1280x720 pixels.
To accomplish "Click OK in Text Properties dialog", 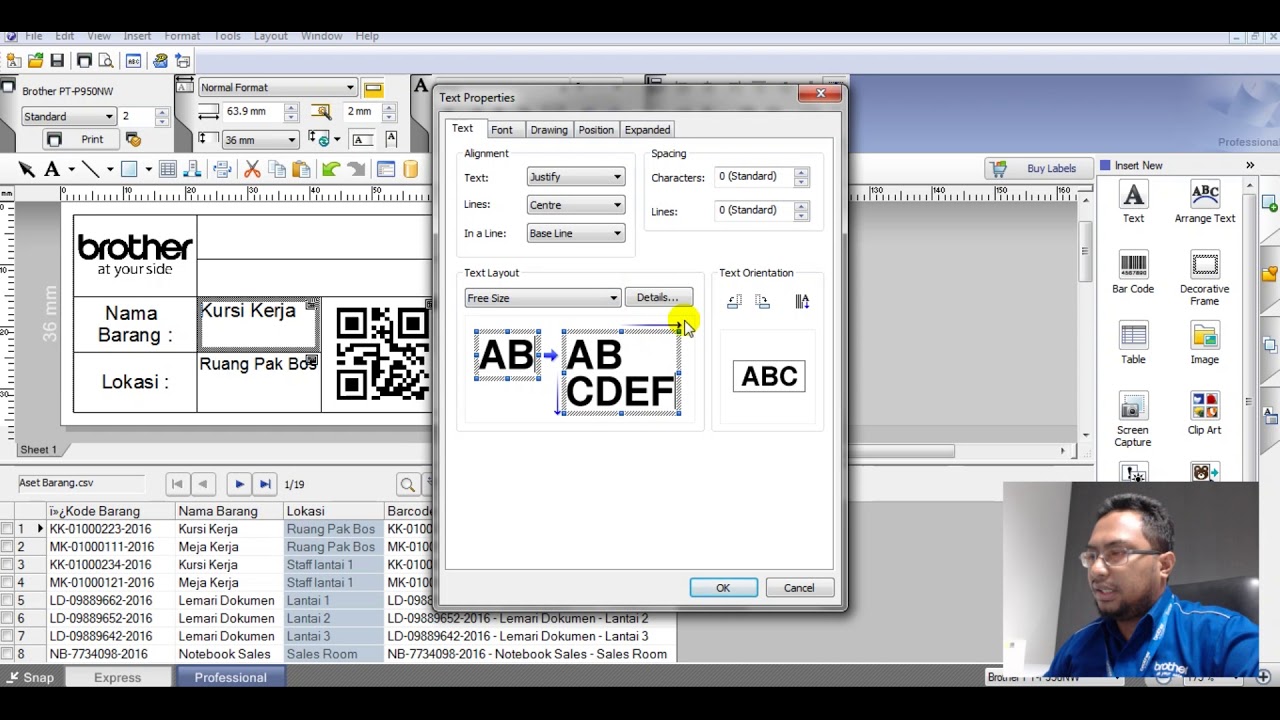I will [x=723, y=588].
